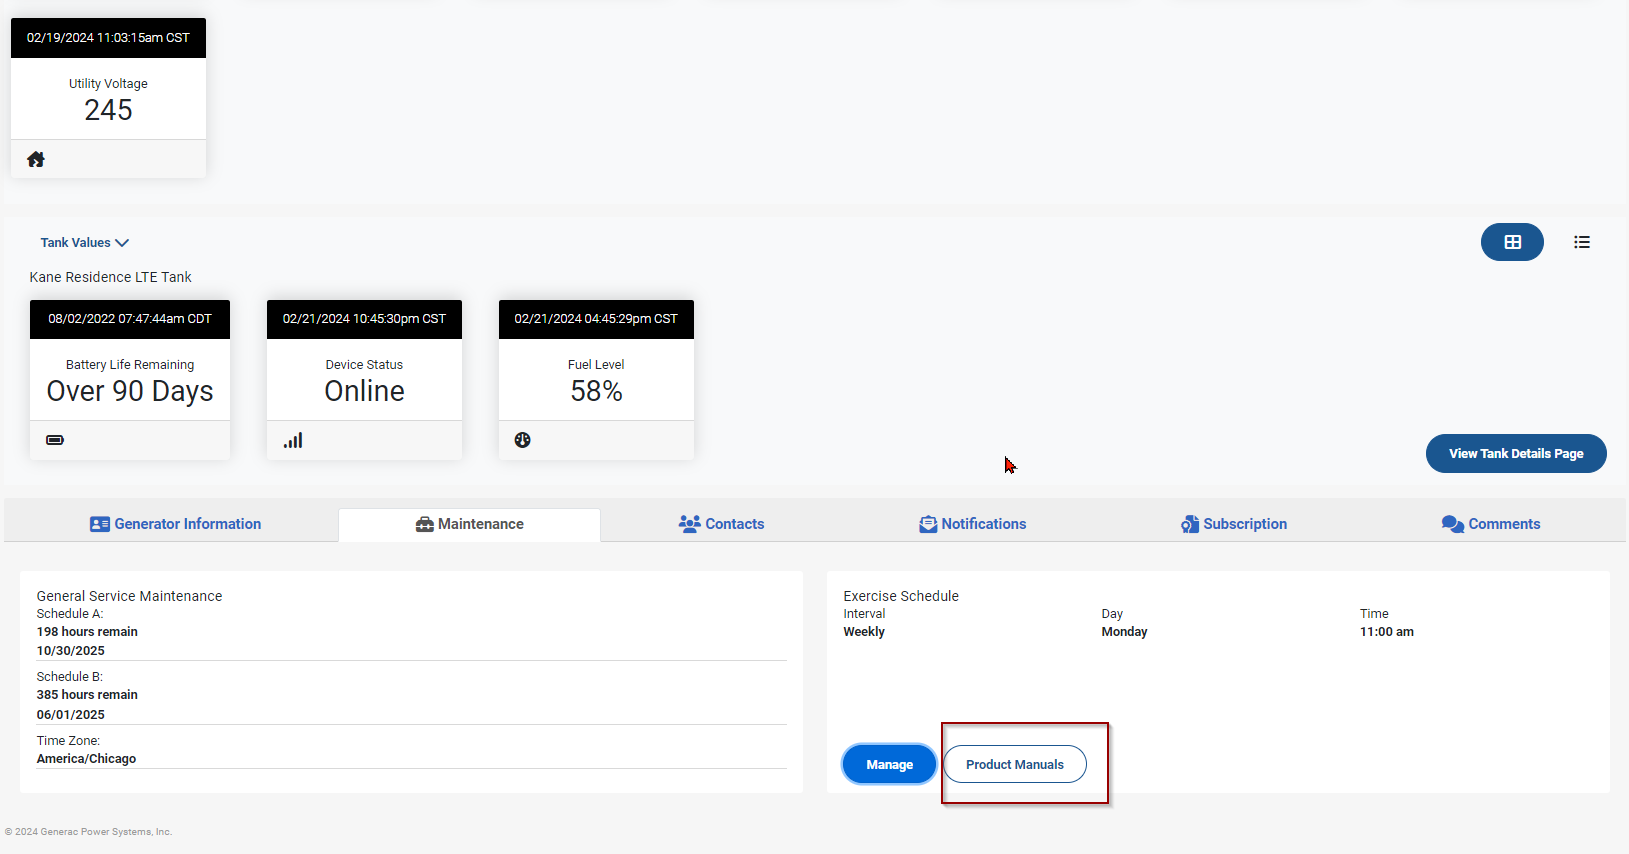Click the Kane Residence LTE Tank label

[x=110, y=277]
